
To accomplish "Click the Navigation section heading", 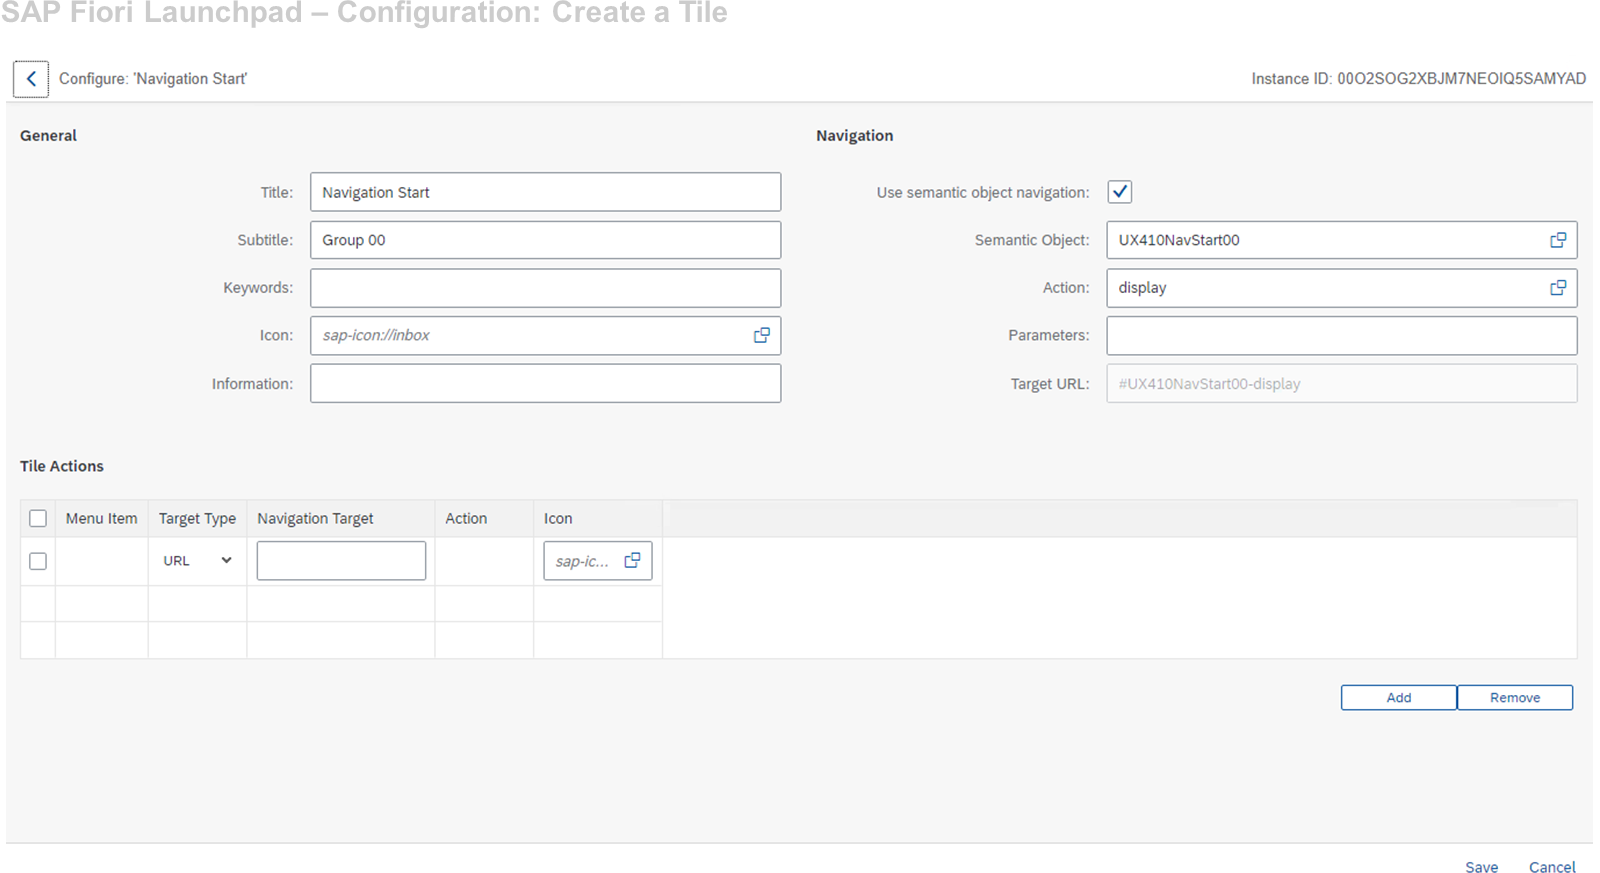I will 855,136.
